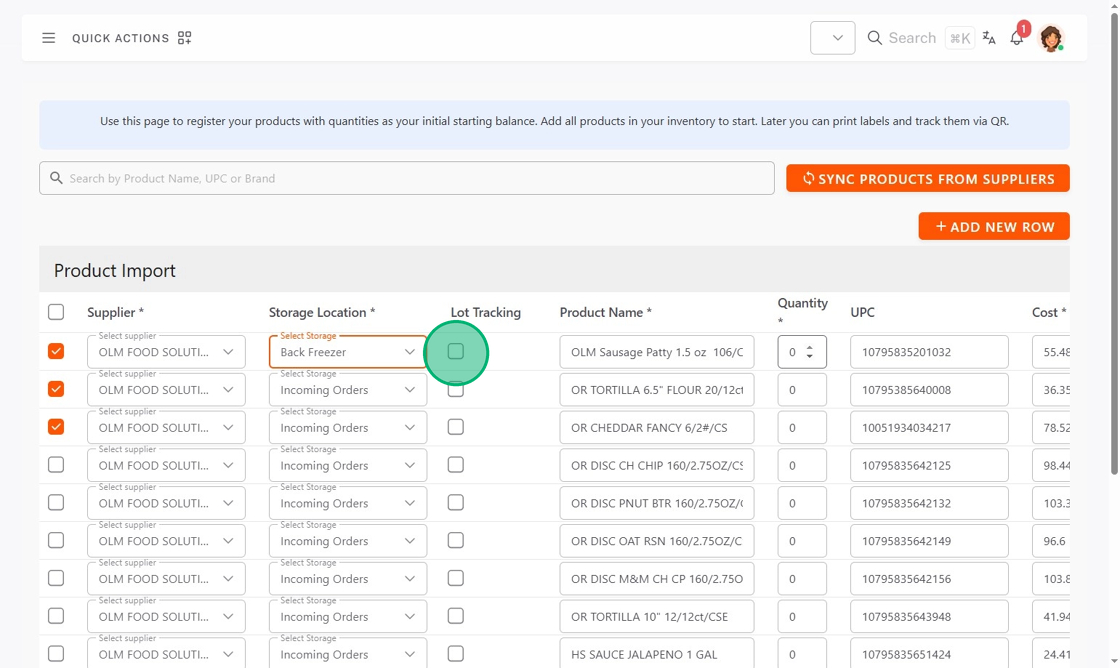Open the language translation icon
The width and height of the screenshot is (1120, 668).
coord(989,38)
